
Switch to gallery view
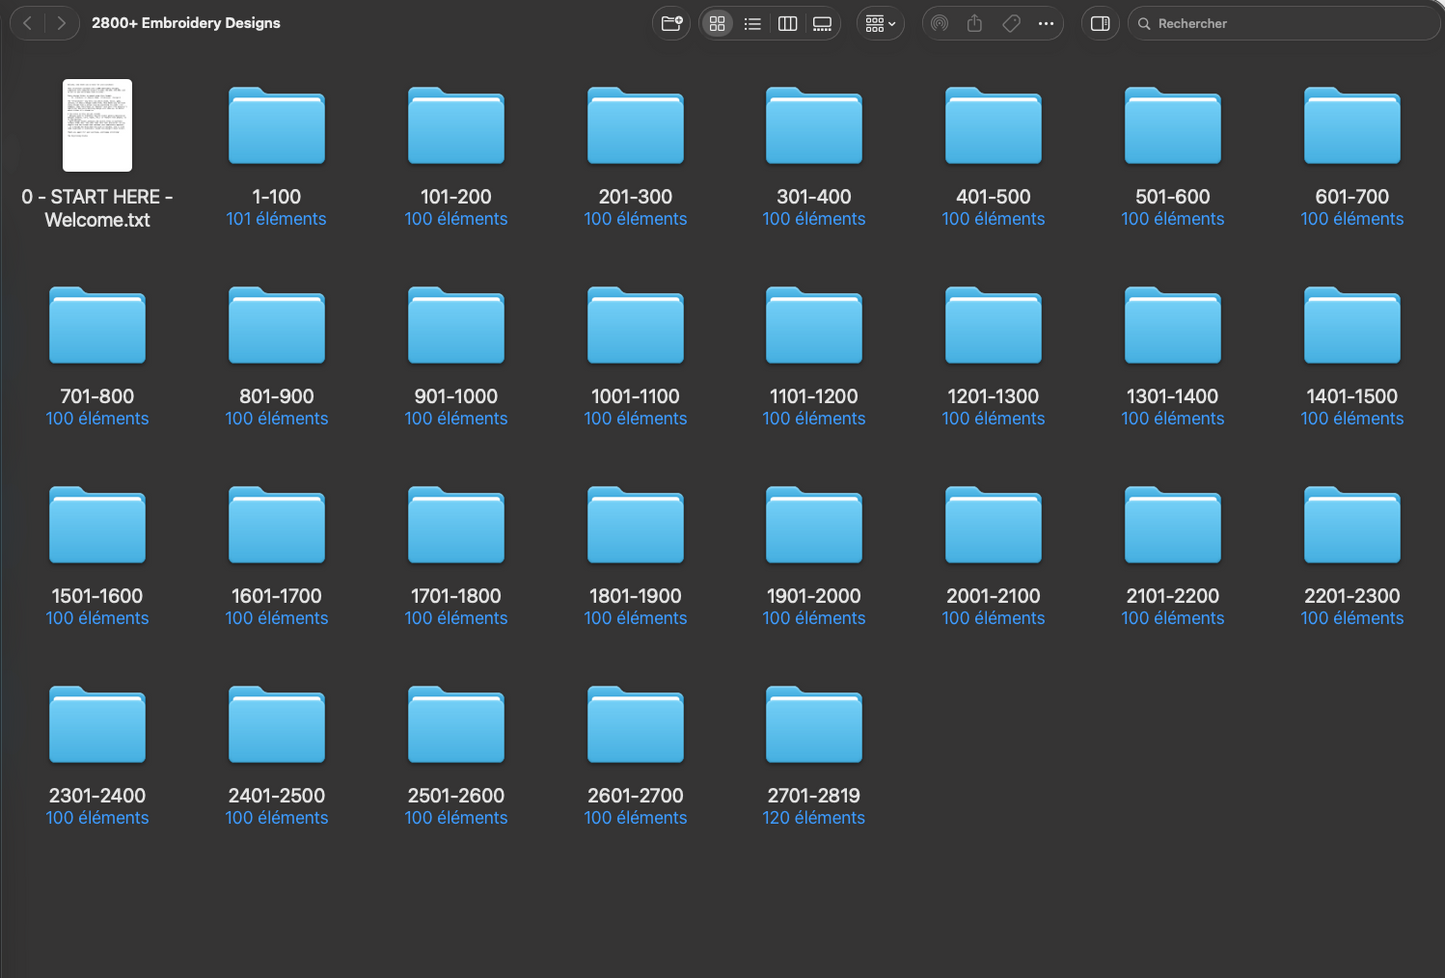click(822, 23)
